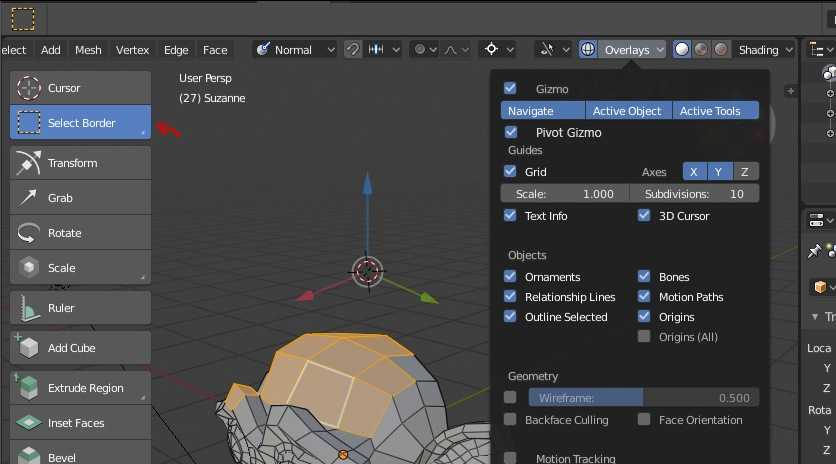This screenshot has height=464, width=836.
Task: Uncheck the Gizmo checkbox
Action: 510,88
